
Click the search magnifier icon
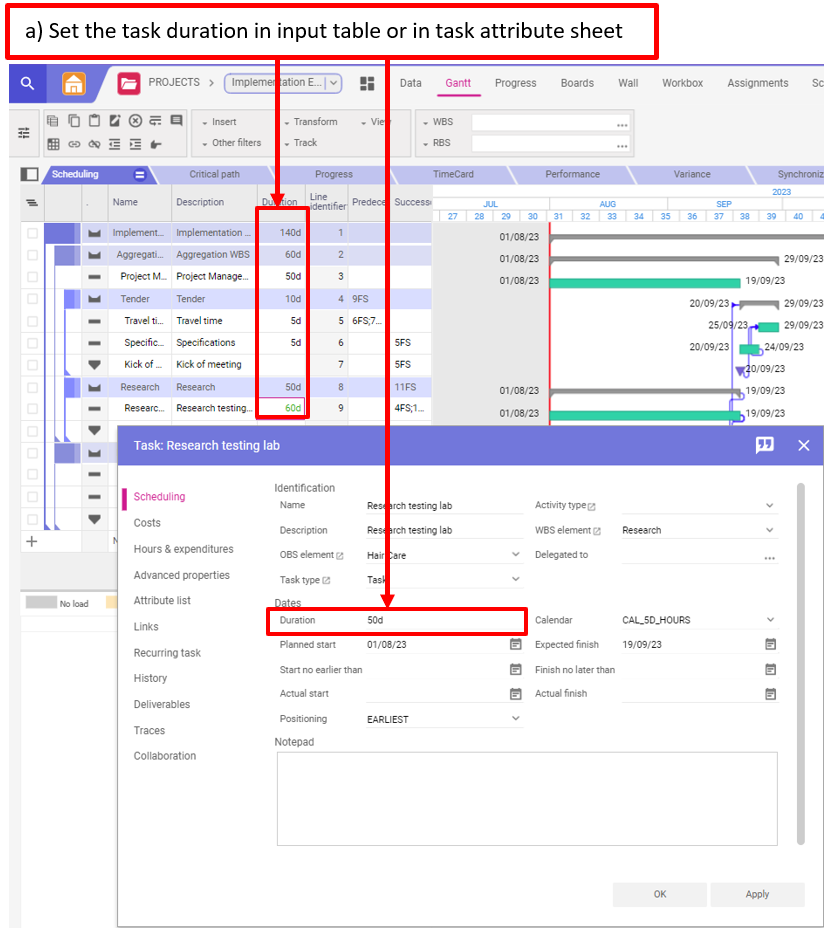coord(27,84)
